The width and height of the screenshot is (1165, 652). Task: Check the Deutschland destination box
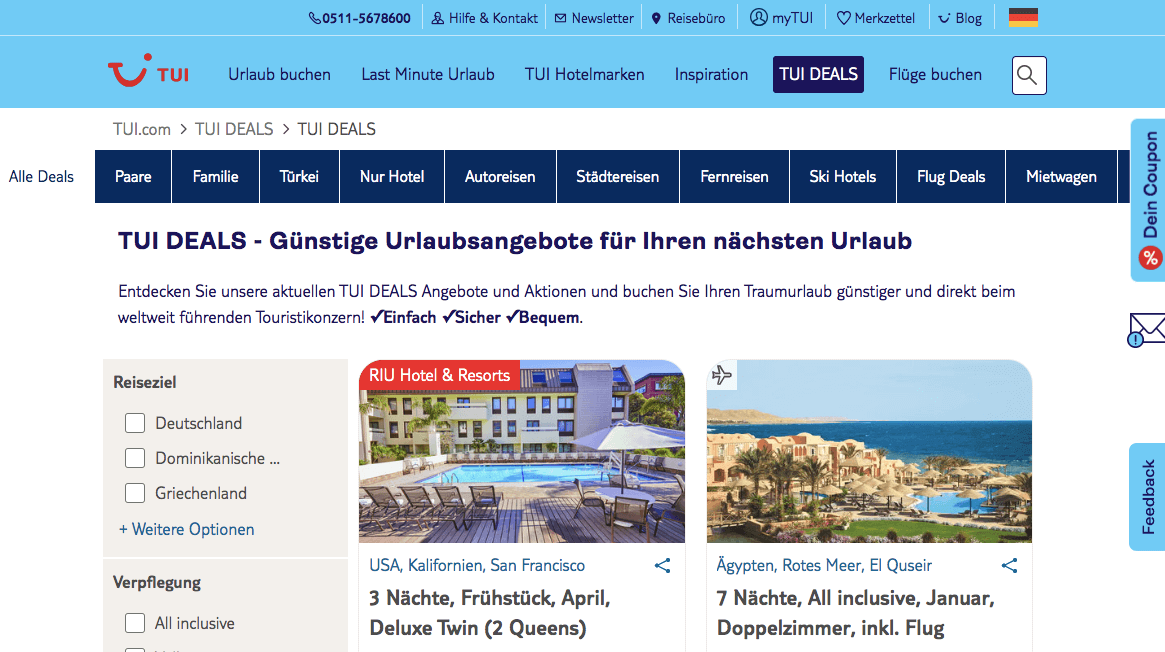135,423
